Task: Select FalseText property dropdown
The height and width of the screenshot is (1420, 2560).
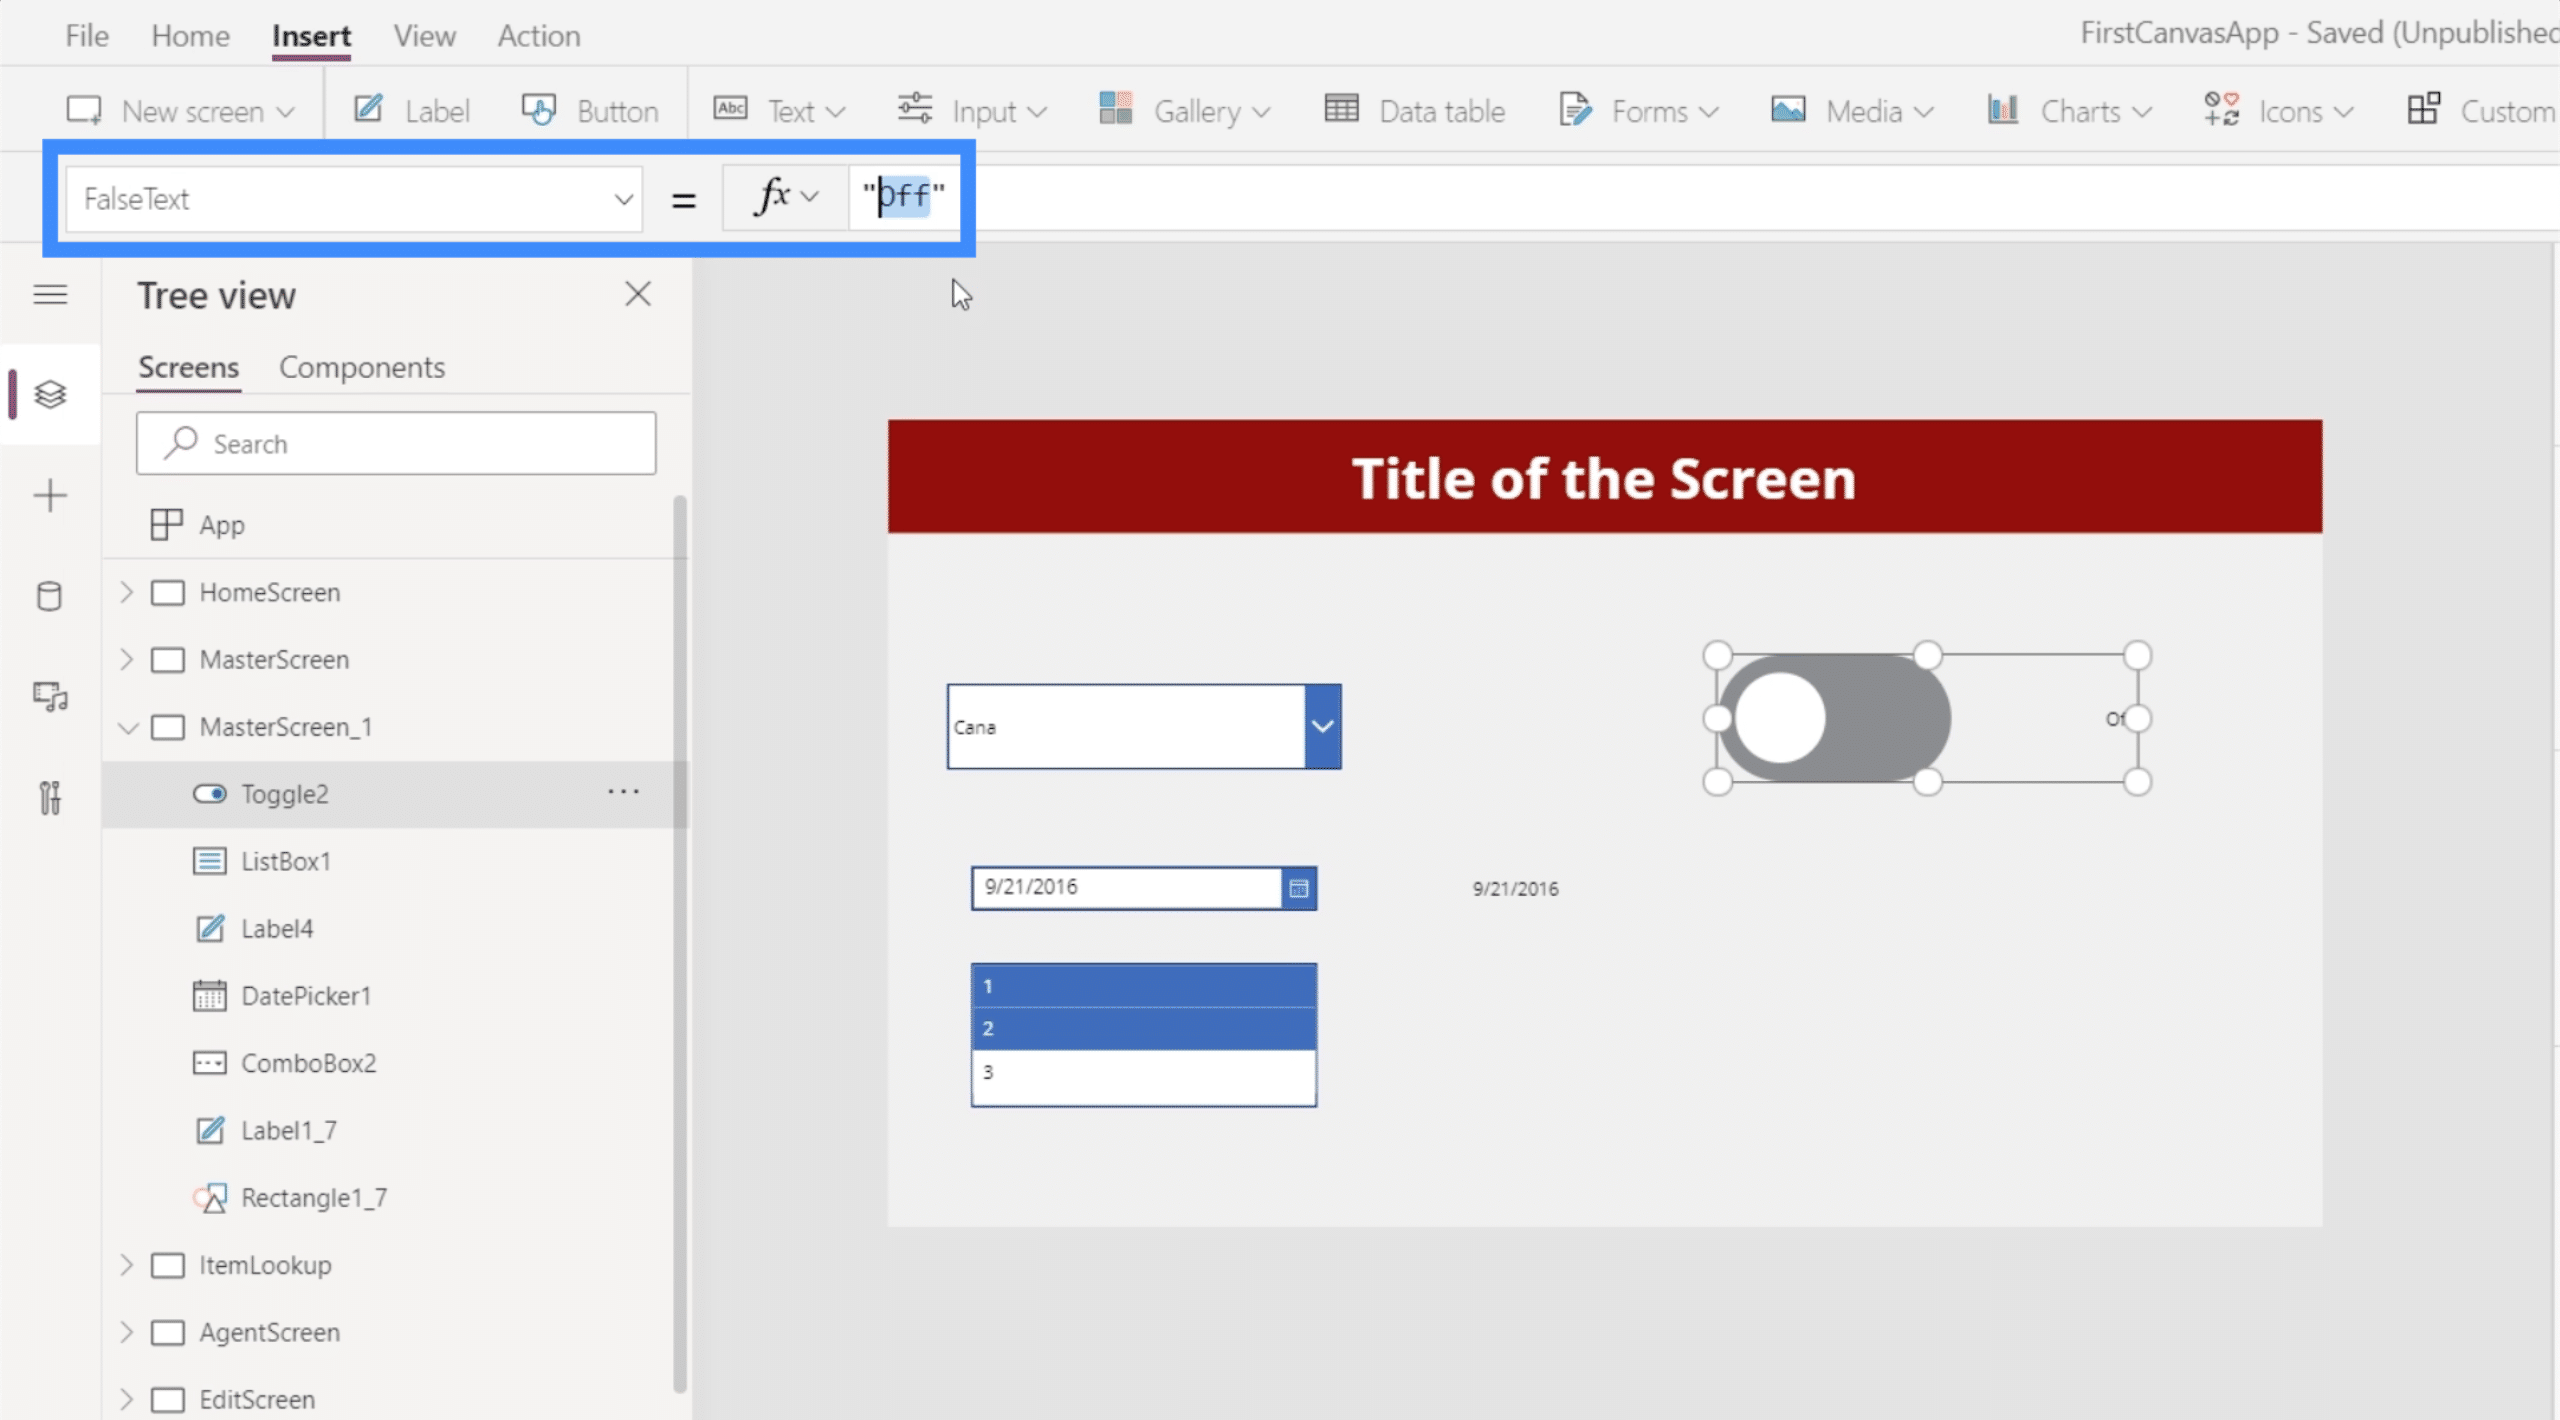Action: (357, 198)
